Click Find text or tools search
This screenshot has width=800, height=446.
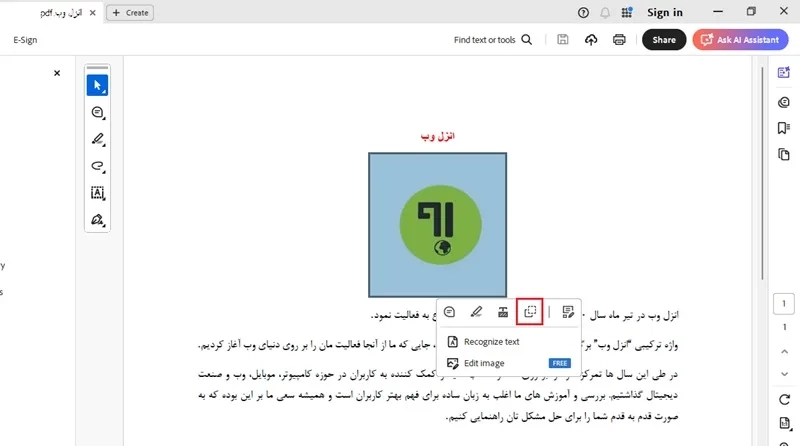click(493, 40)
